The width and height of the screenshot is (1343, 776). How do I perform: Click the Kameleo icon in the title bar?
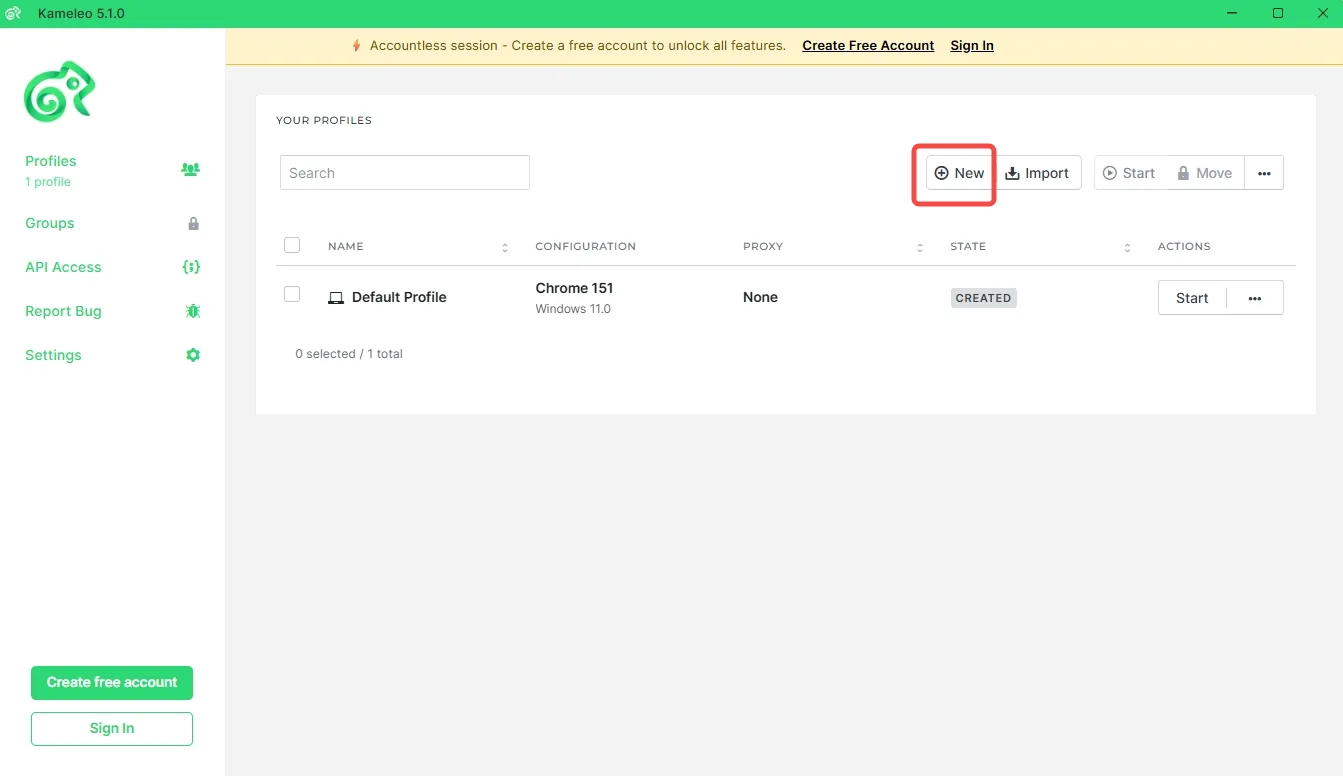click(14, 14)
